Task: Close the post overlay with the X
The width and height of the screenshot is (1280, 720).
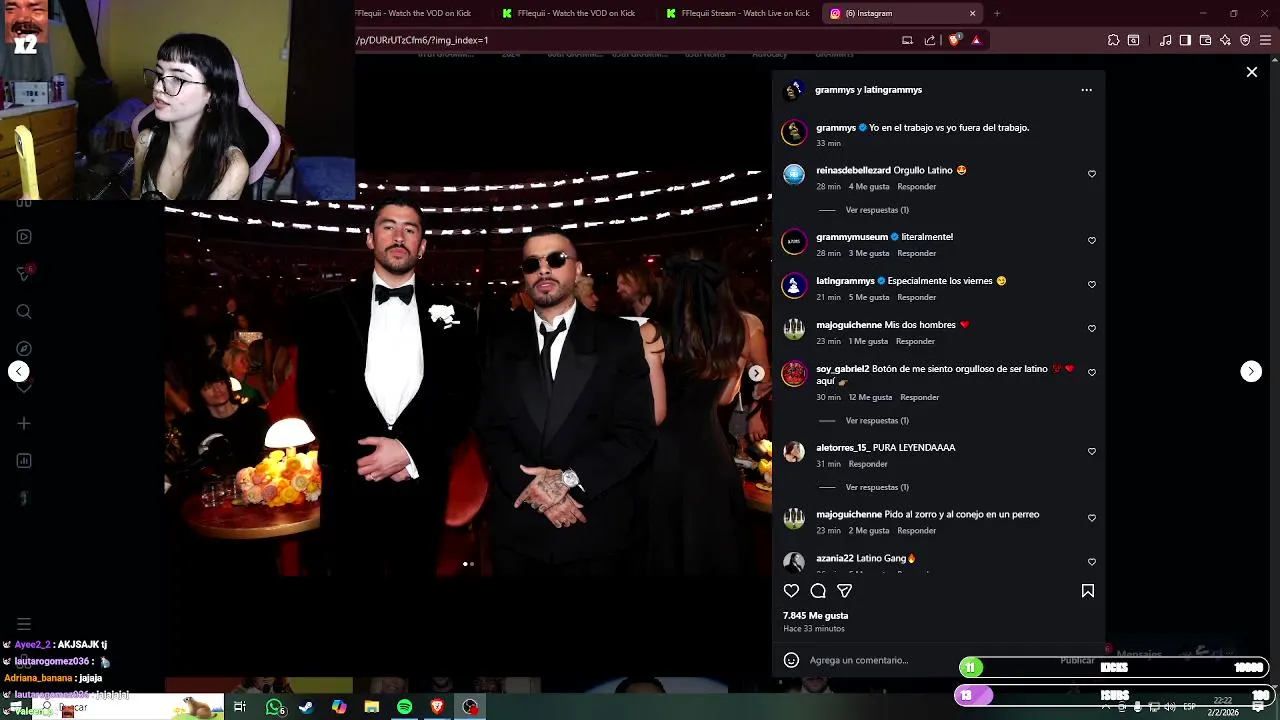Action: pos(1252,72)
